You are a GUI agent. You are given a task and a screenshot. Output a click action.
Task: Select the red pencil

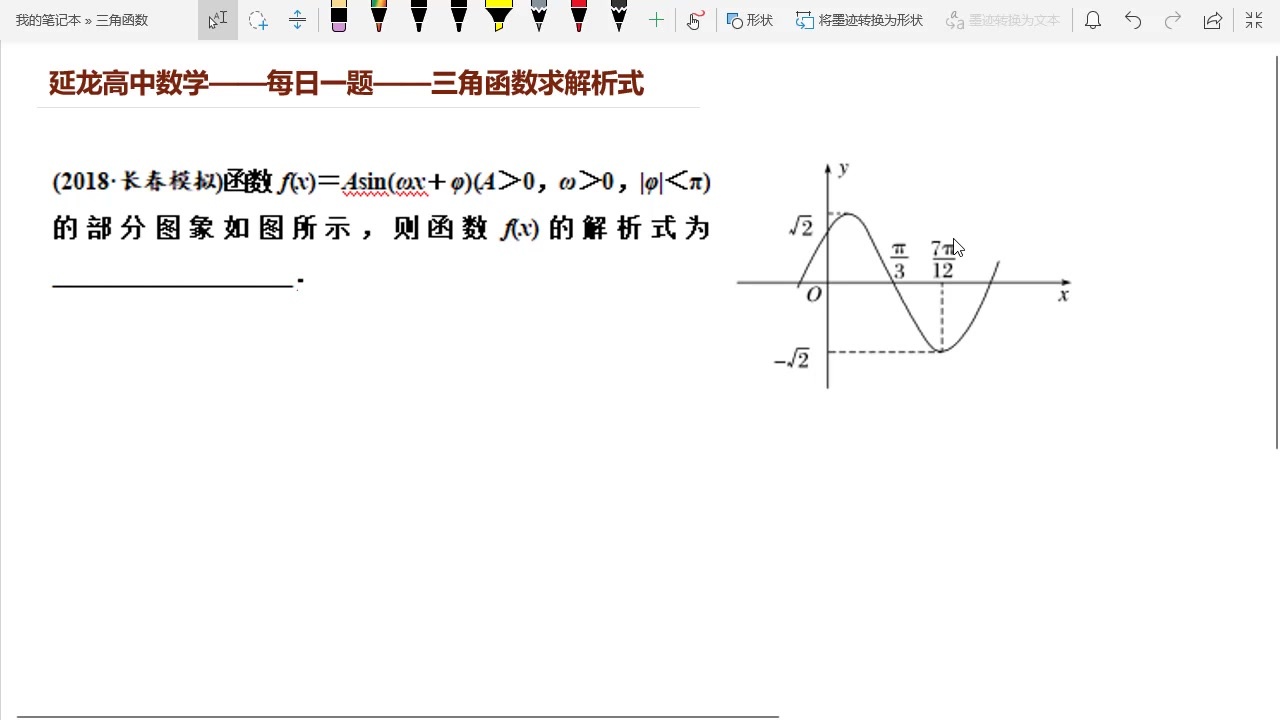(x=579, y=17)
